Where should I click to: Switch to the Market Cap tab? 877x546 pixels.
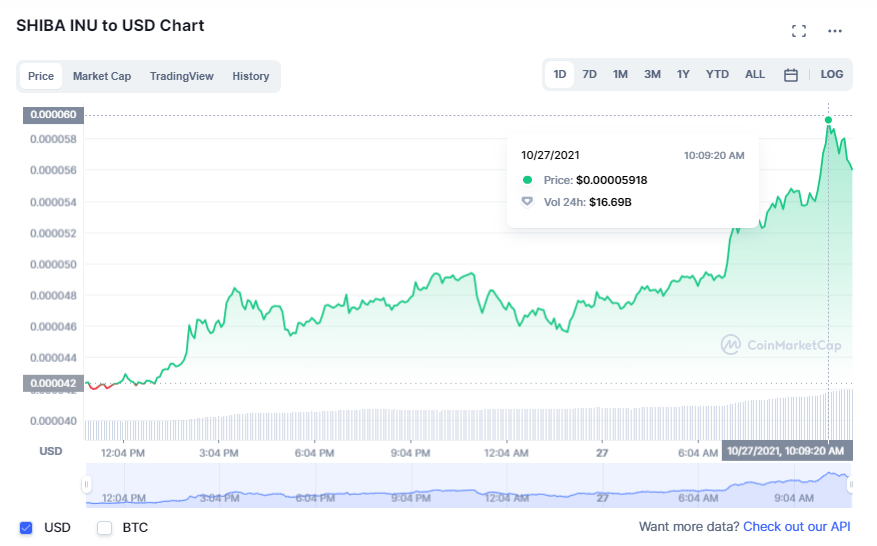click(102, 76)
